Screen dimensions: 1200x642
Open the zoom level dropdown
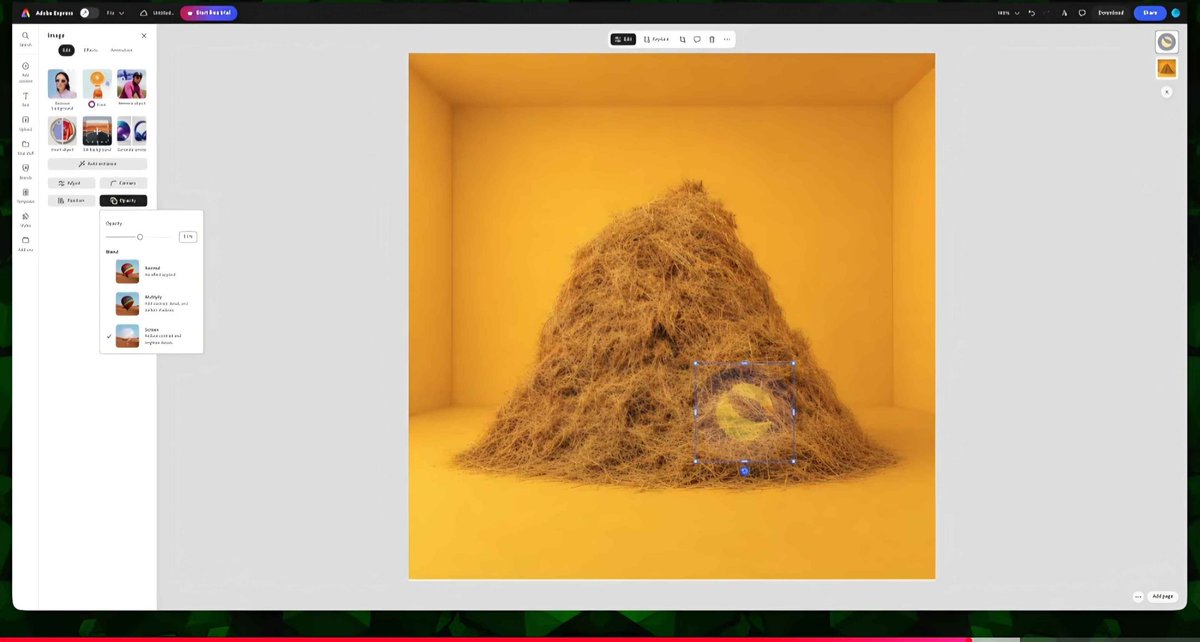pyautogui.click(x=1008, y=13)
